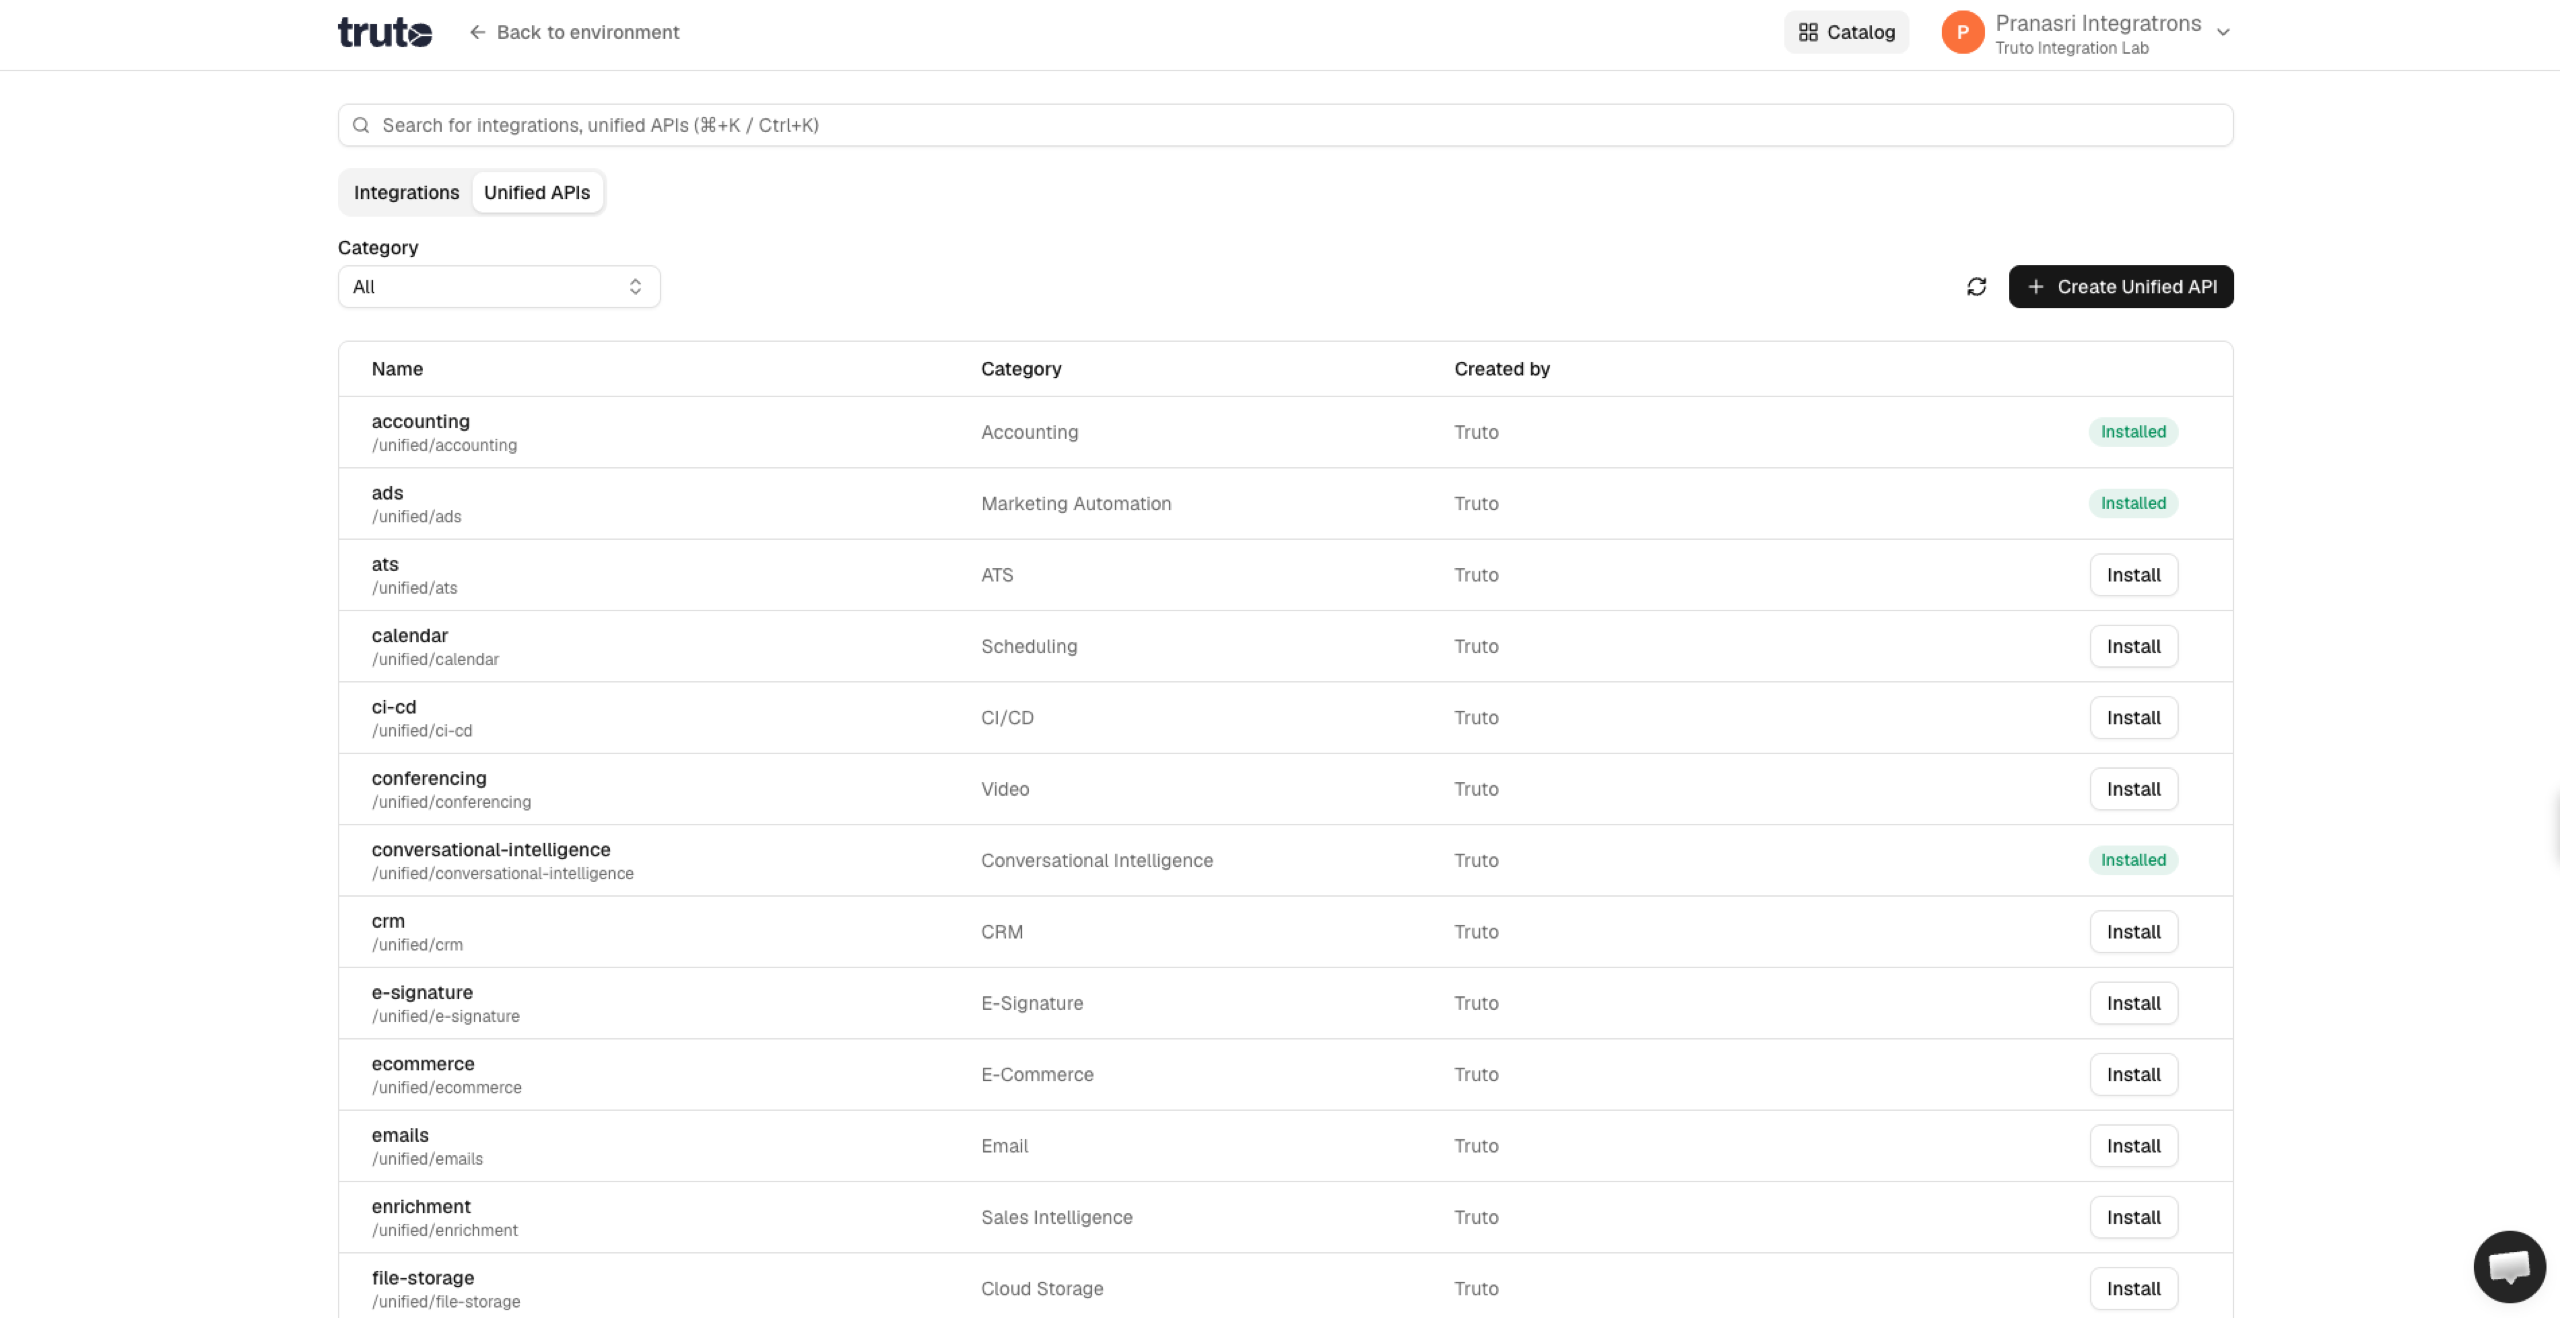This screenshot has width=2560, height=1318.
Task: Open the ci-cd API name
Action: tap(394, 707)
